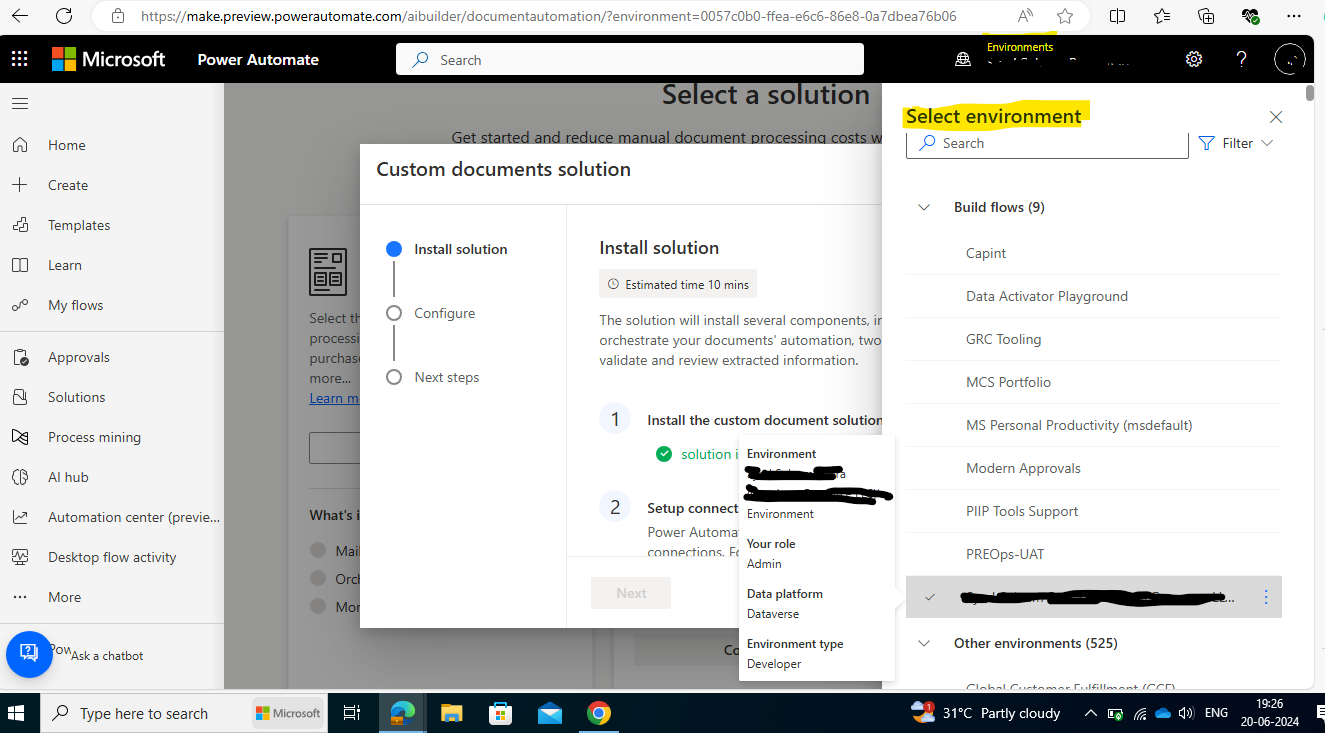Click the AI hub icon
1325x733 pixels.
coord(20,477)
